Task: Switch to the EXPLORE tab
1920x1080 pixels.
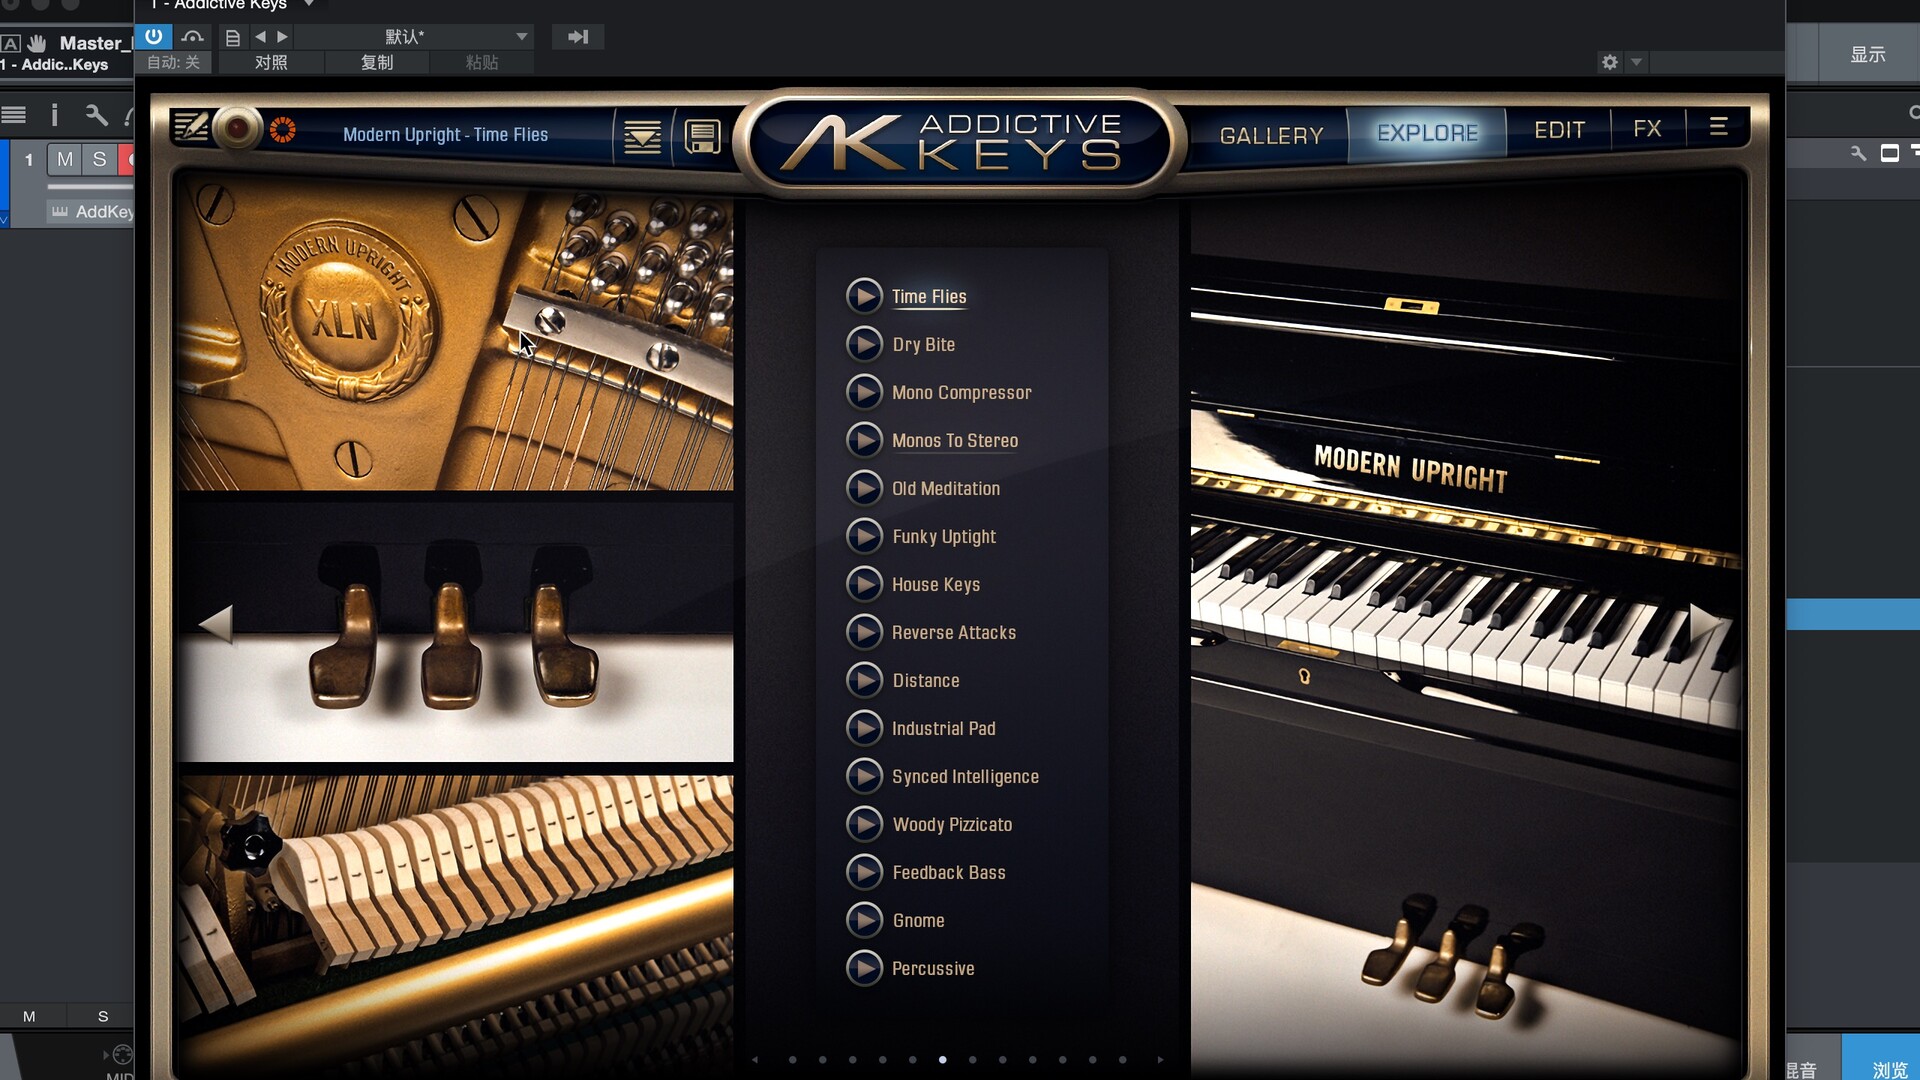Action: [1427, 133]
